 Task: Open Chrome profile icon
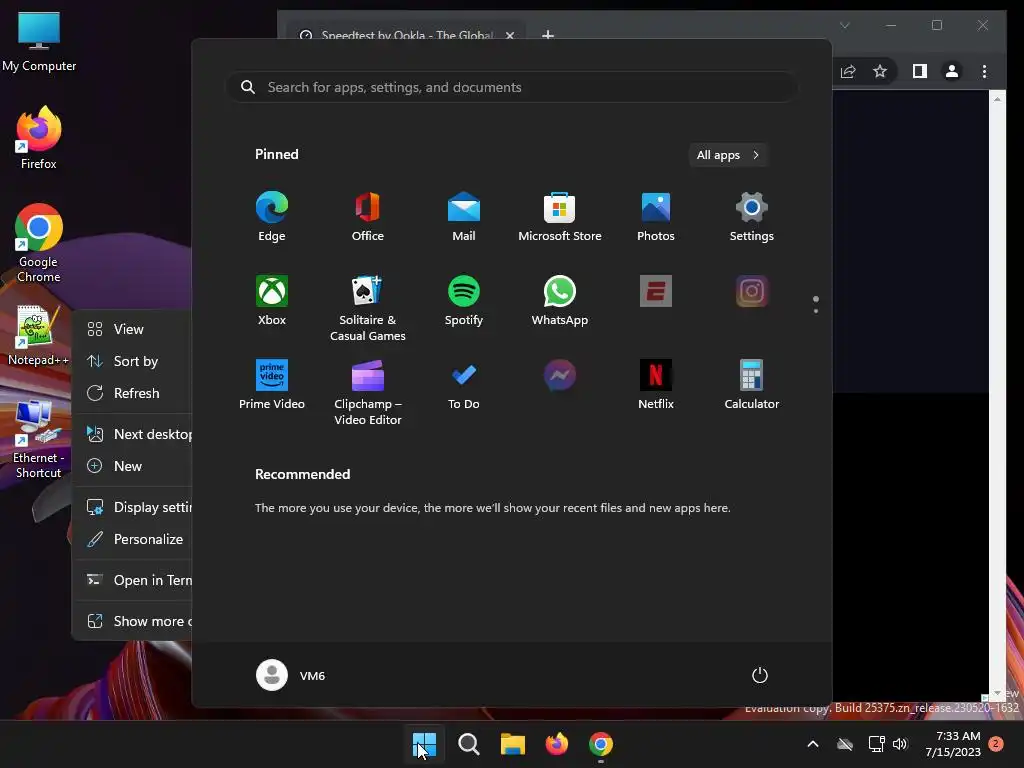(x=952, y=71)
